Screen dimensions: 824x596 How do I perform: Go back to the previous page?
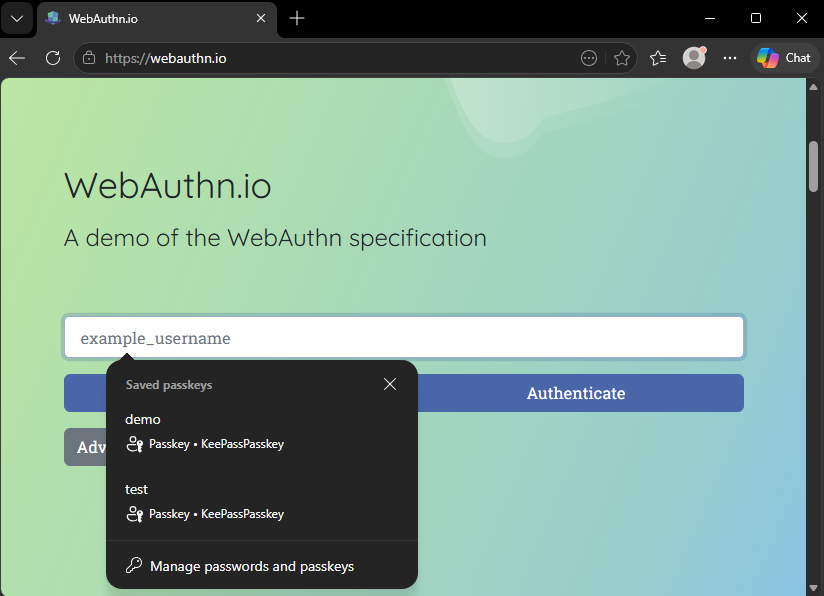[x=17, y=58]
